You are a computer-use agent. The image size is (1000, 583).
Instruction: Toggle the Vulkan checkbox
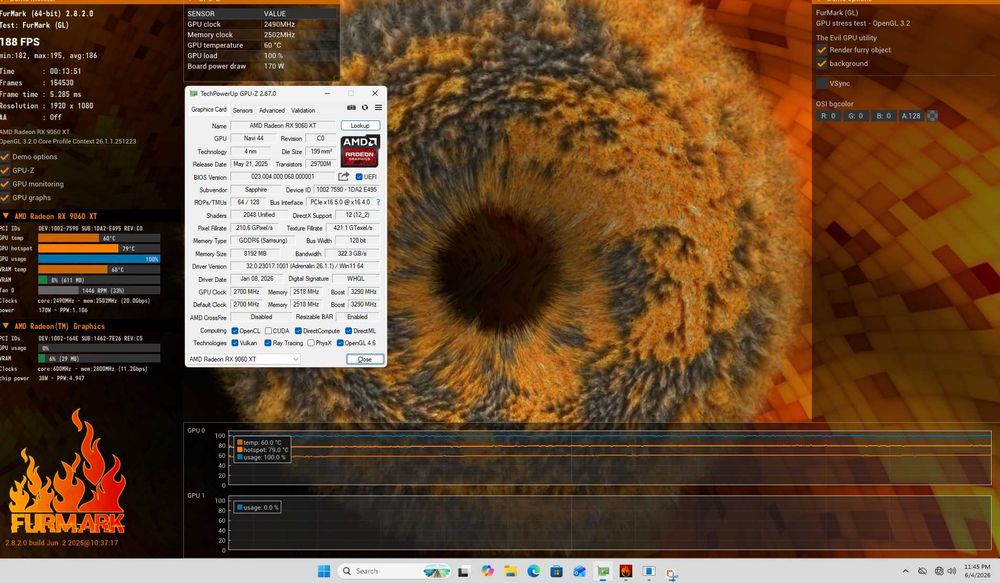[235, 343]
